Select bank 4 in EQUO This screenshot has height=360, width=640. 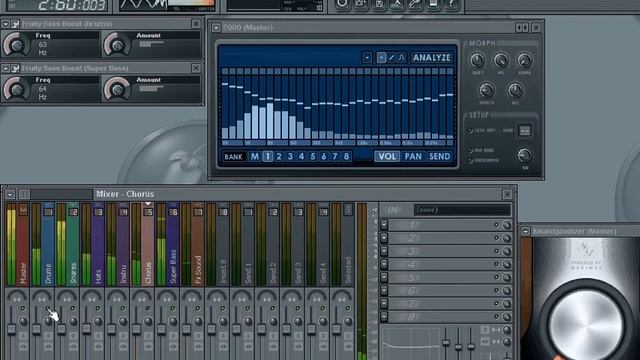click(x=301, y=156)
